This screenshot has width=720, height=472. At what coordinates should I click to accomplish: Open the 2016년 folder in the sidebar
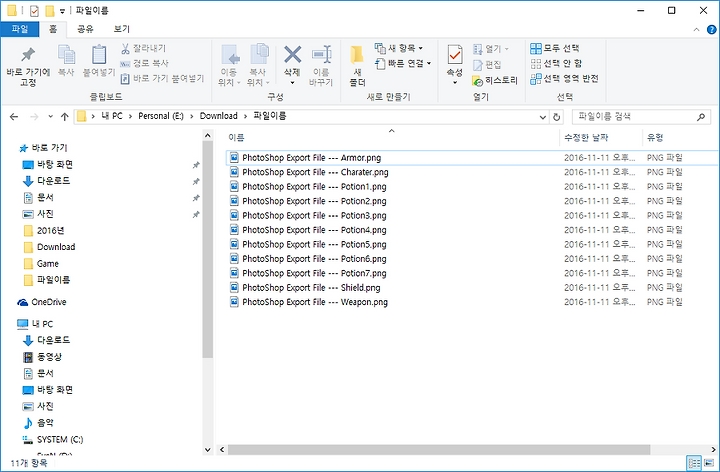click(x=44, y=230)
